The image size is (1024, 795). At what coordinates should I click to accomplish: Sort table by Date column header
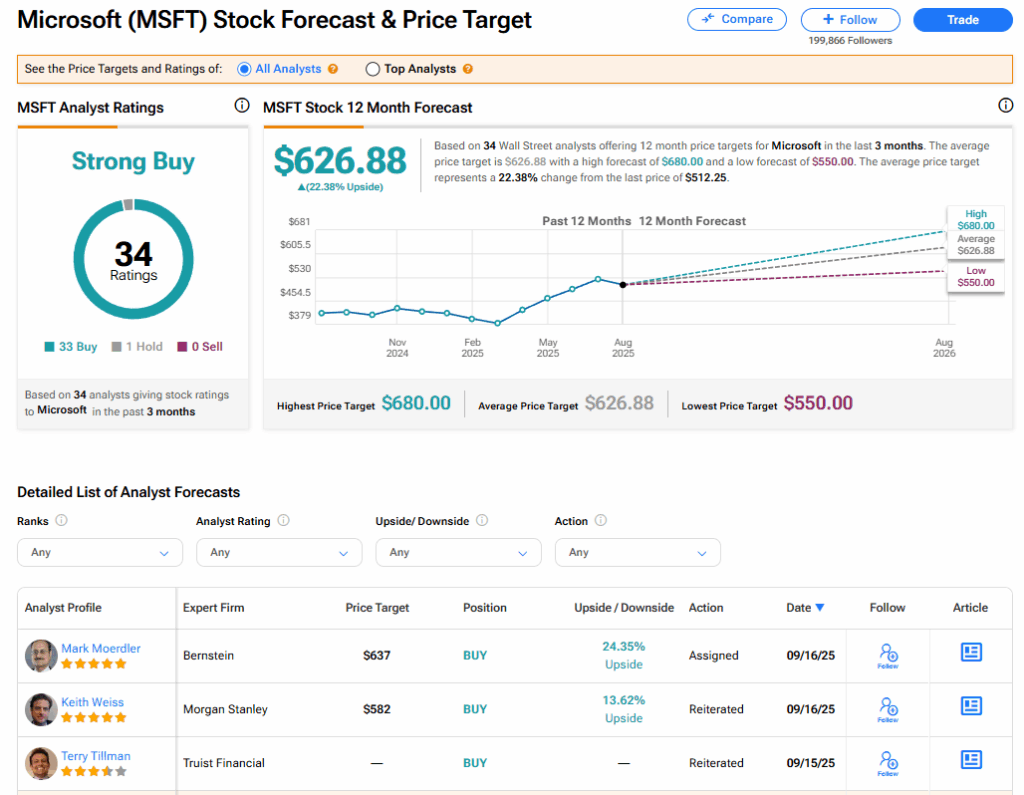click(805, 607)
